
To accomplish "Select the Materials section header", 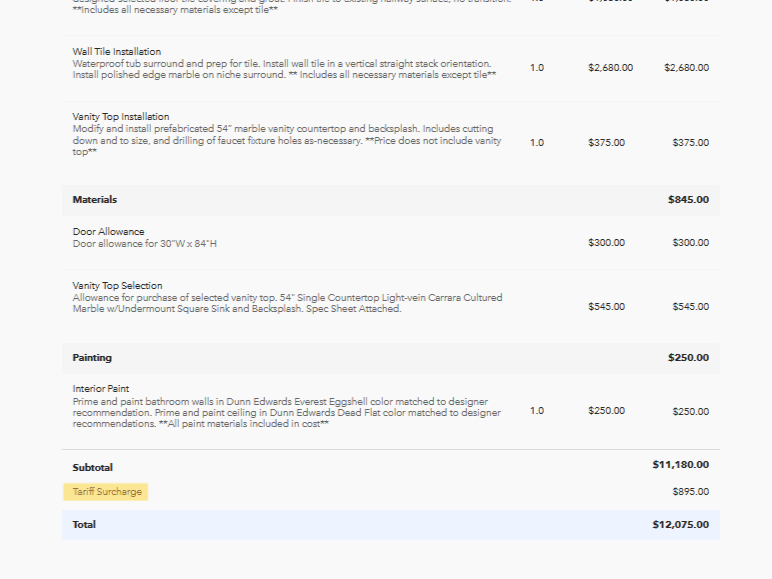I will point(94,200).
